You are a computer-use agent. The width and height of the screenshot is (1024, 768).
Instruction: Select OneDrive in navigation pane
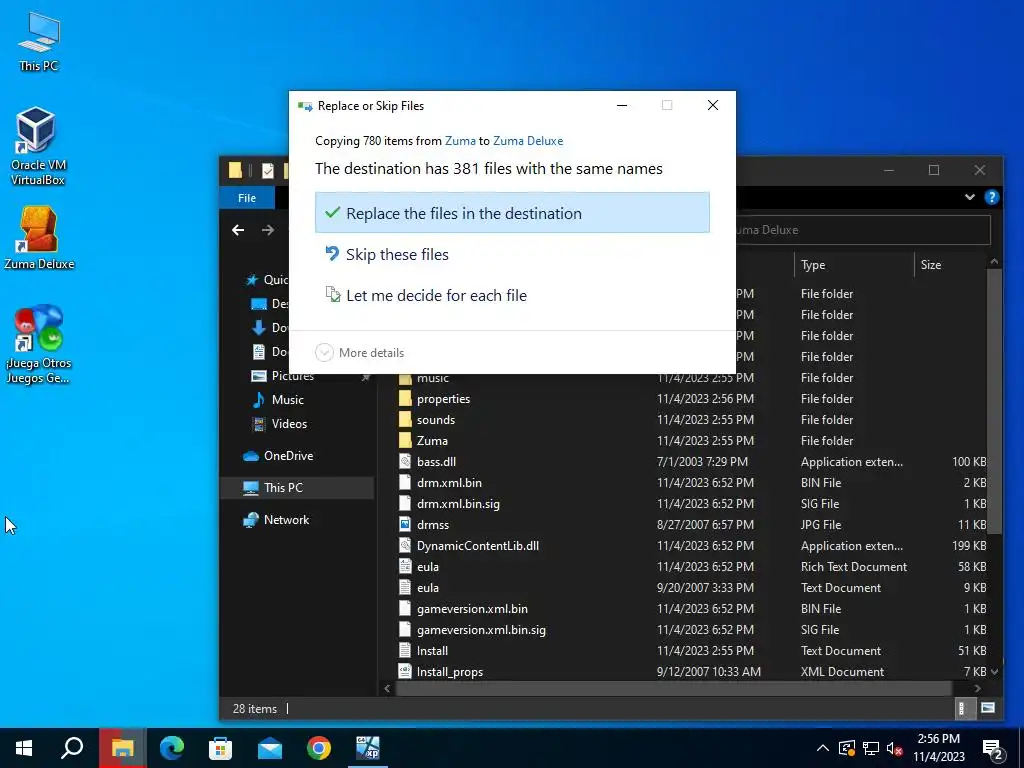(288, 456)
